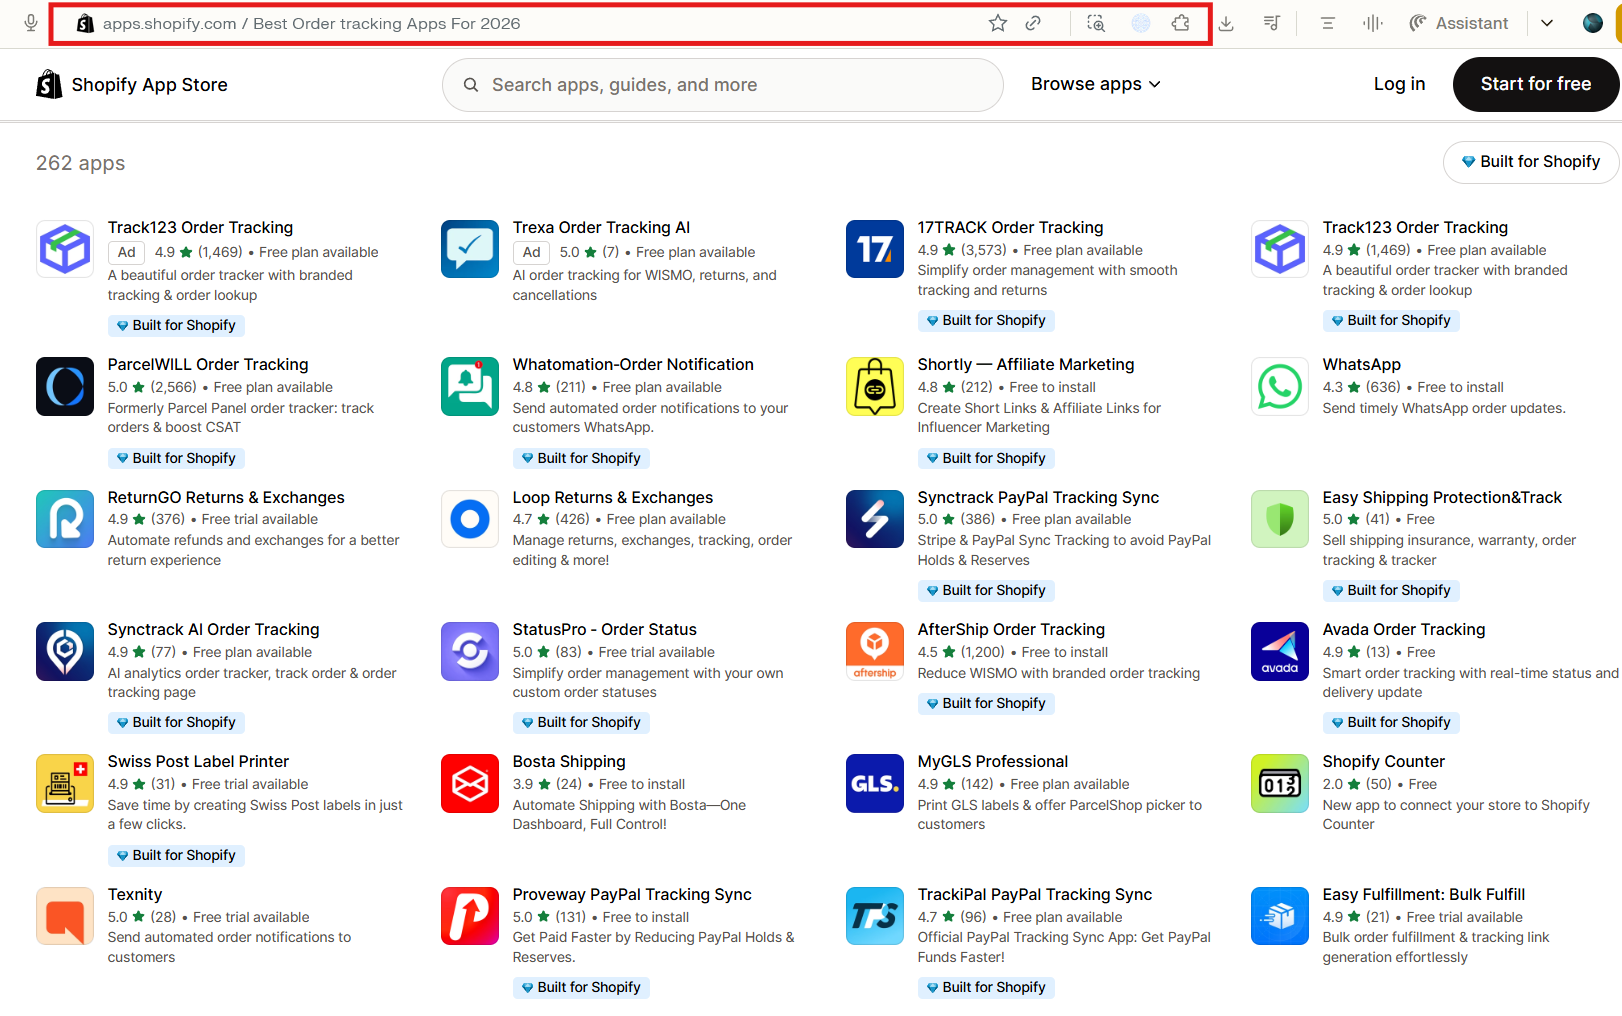
Task: Open the Assistant panel
Action: [x=1458, y=23]
